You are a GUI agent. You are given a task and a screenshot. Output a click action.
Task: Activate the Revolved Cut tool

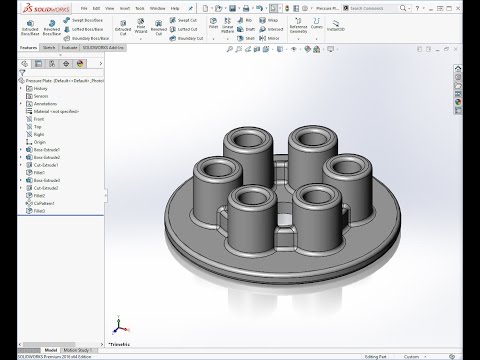click(x=159, y=27)
